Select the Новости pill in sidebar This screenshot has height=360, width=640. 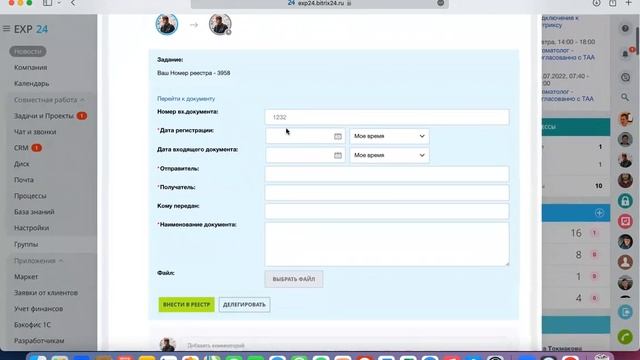coord(28,51)
